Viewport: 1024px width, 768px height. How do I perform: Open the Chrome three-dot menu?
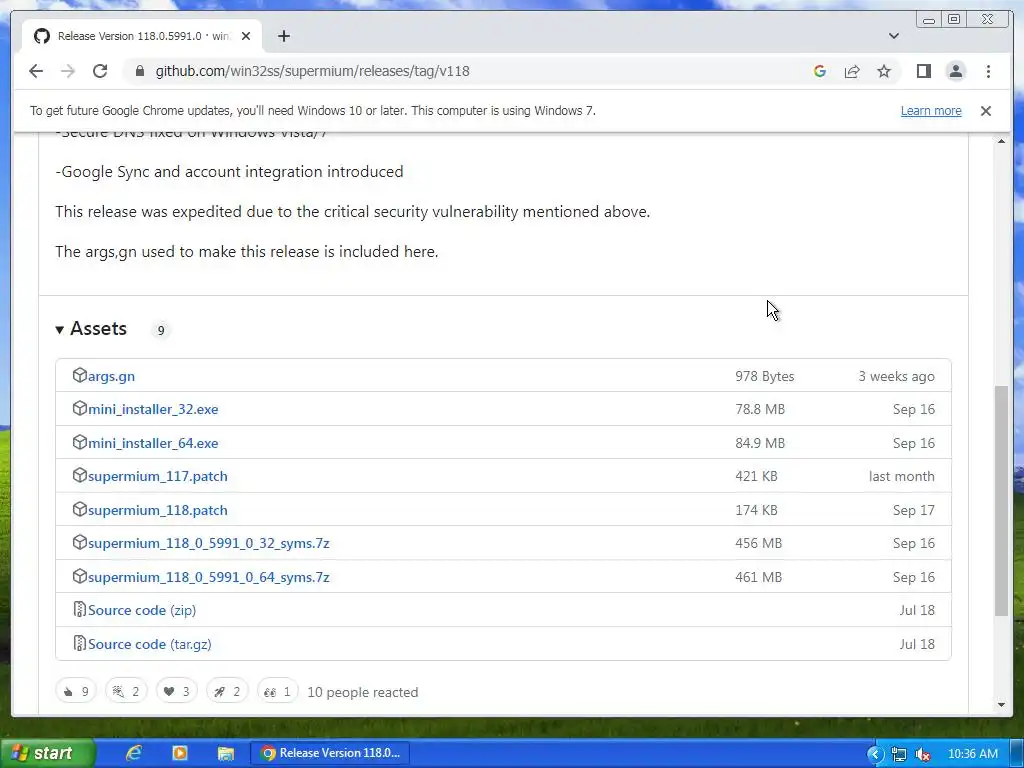click(x=988, y=71)
